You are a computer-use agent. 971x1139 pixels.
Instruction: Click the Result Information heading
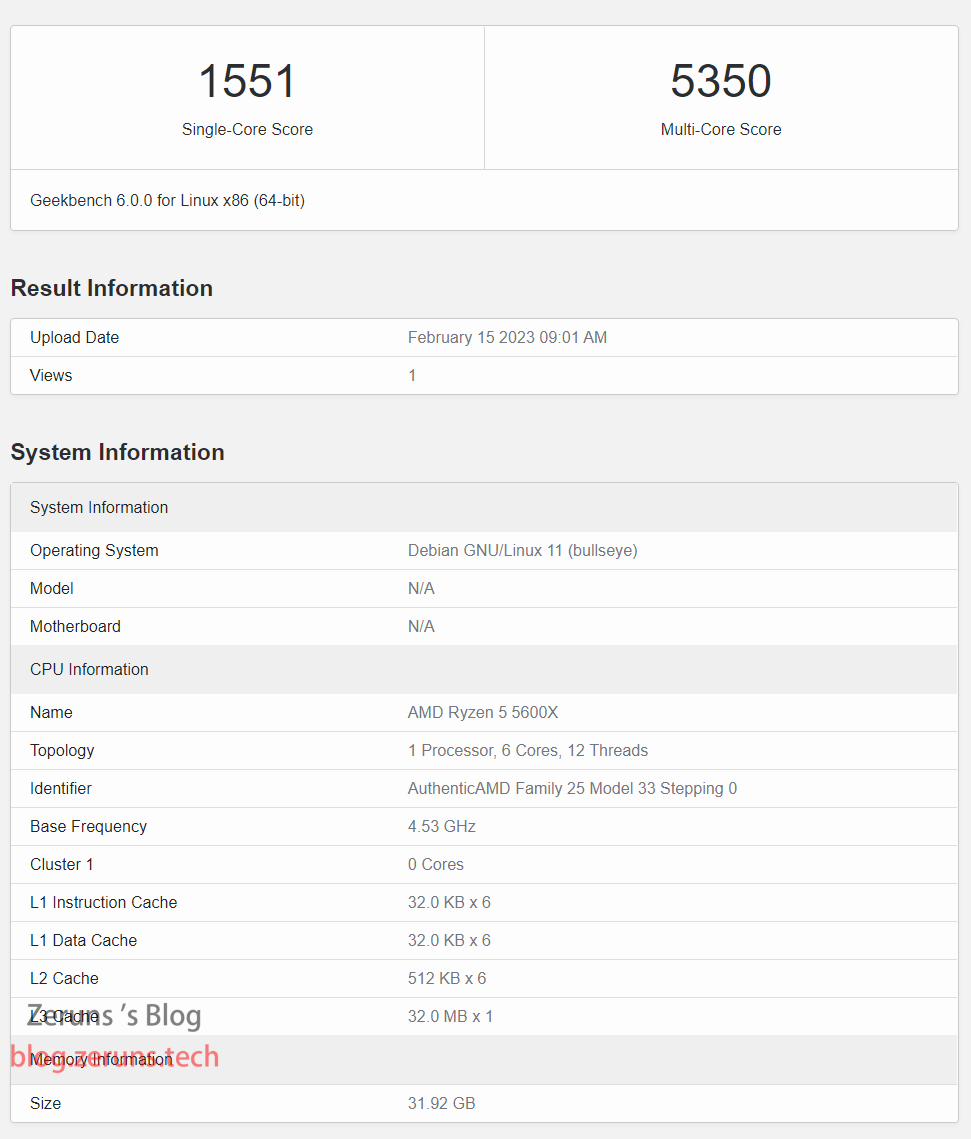tap(111, 288)
